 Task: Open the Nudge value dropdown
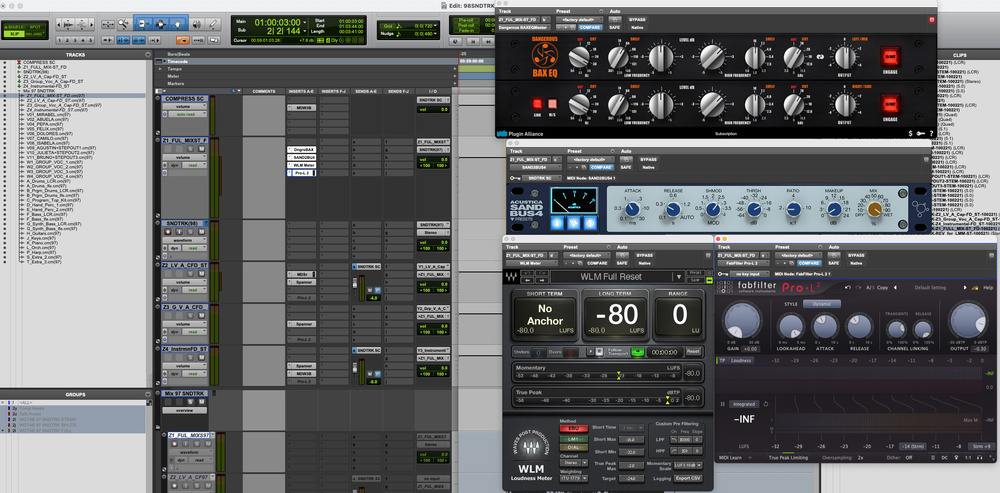click(x=435, y=33)
